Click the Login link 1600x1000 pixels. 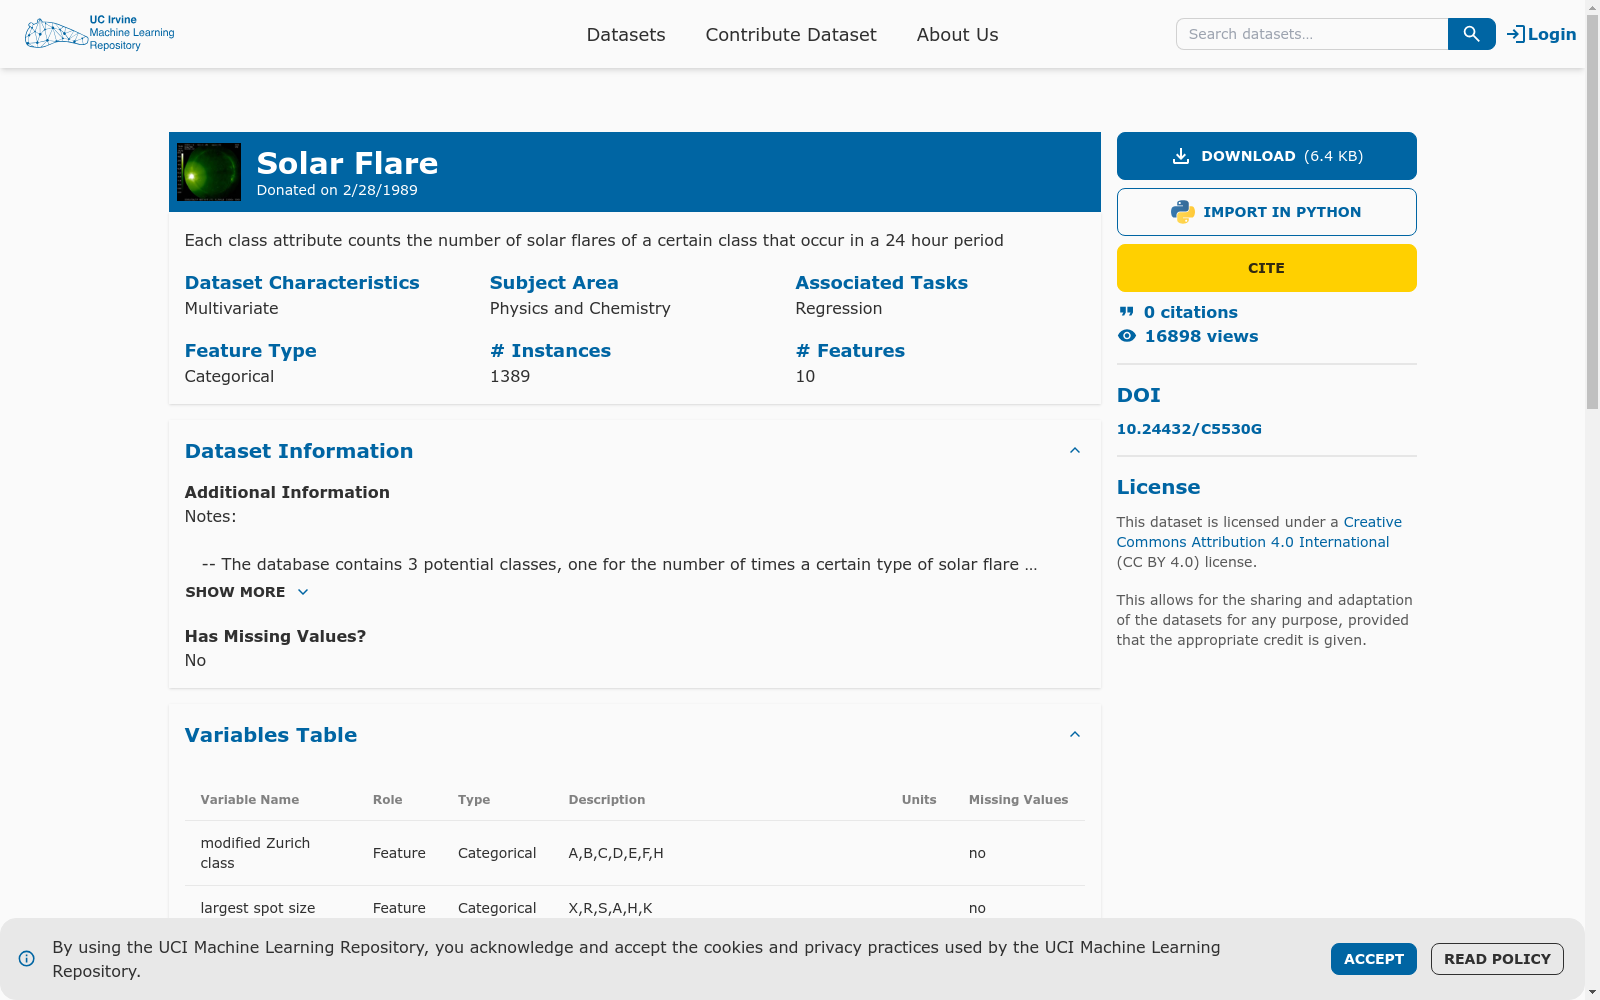coord(1542,34)
